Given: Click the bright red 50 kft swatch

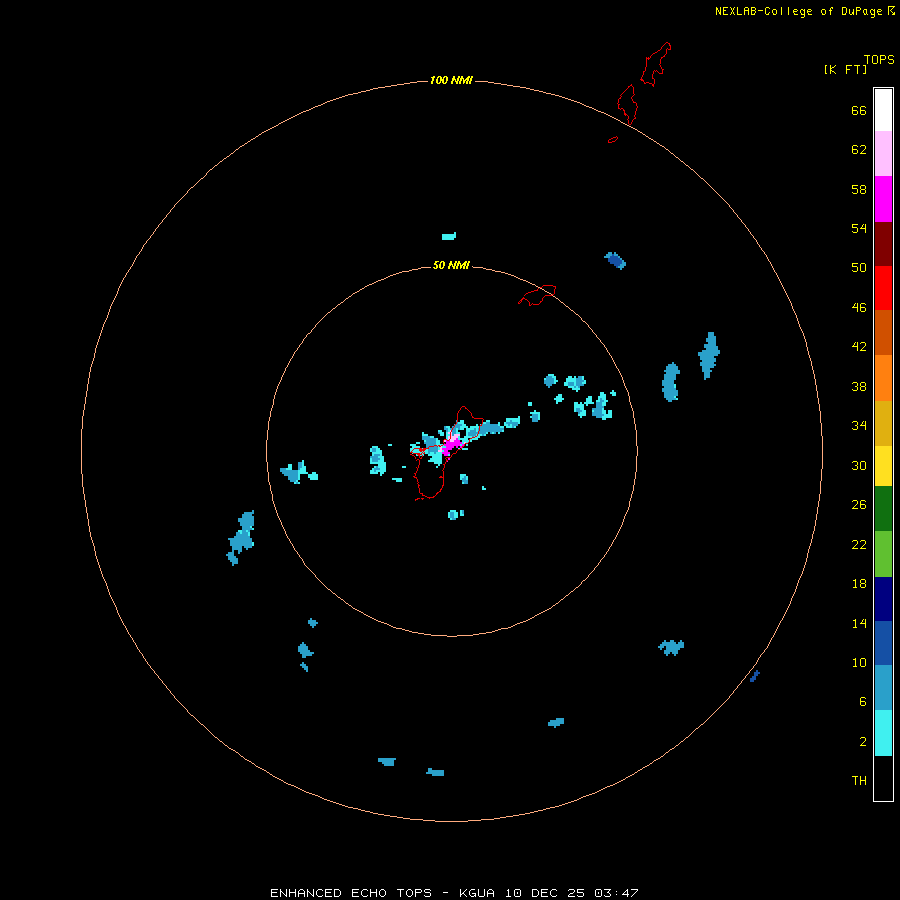Looking at the screenshot, I should coord(883,288).
